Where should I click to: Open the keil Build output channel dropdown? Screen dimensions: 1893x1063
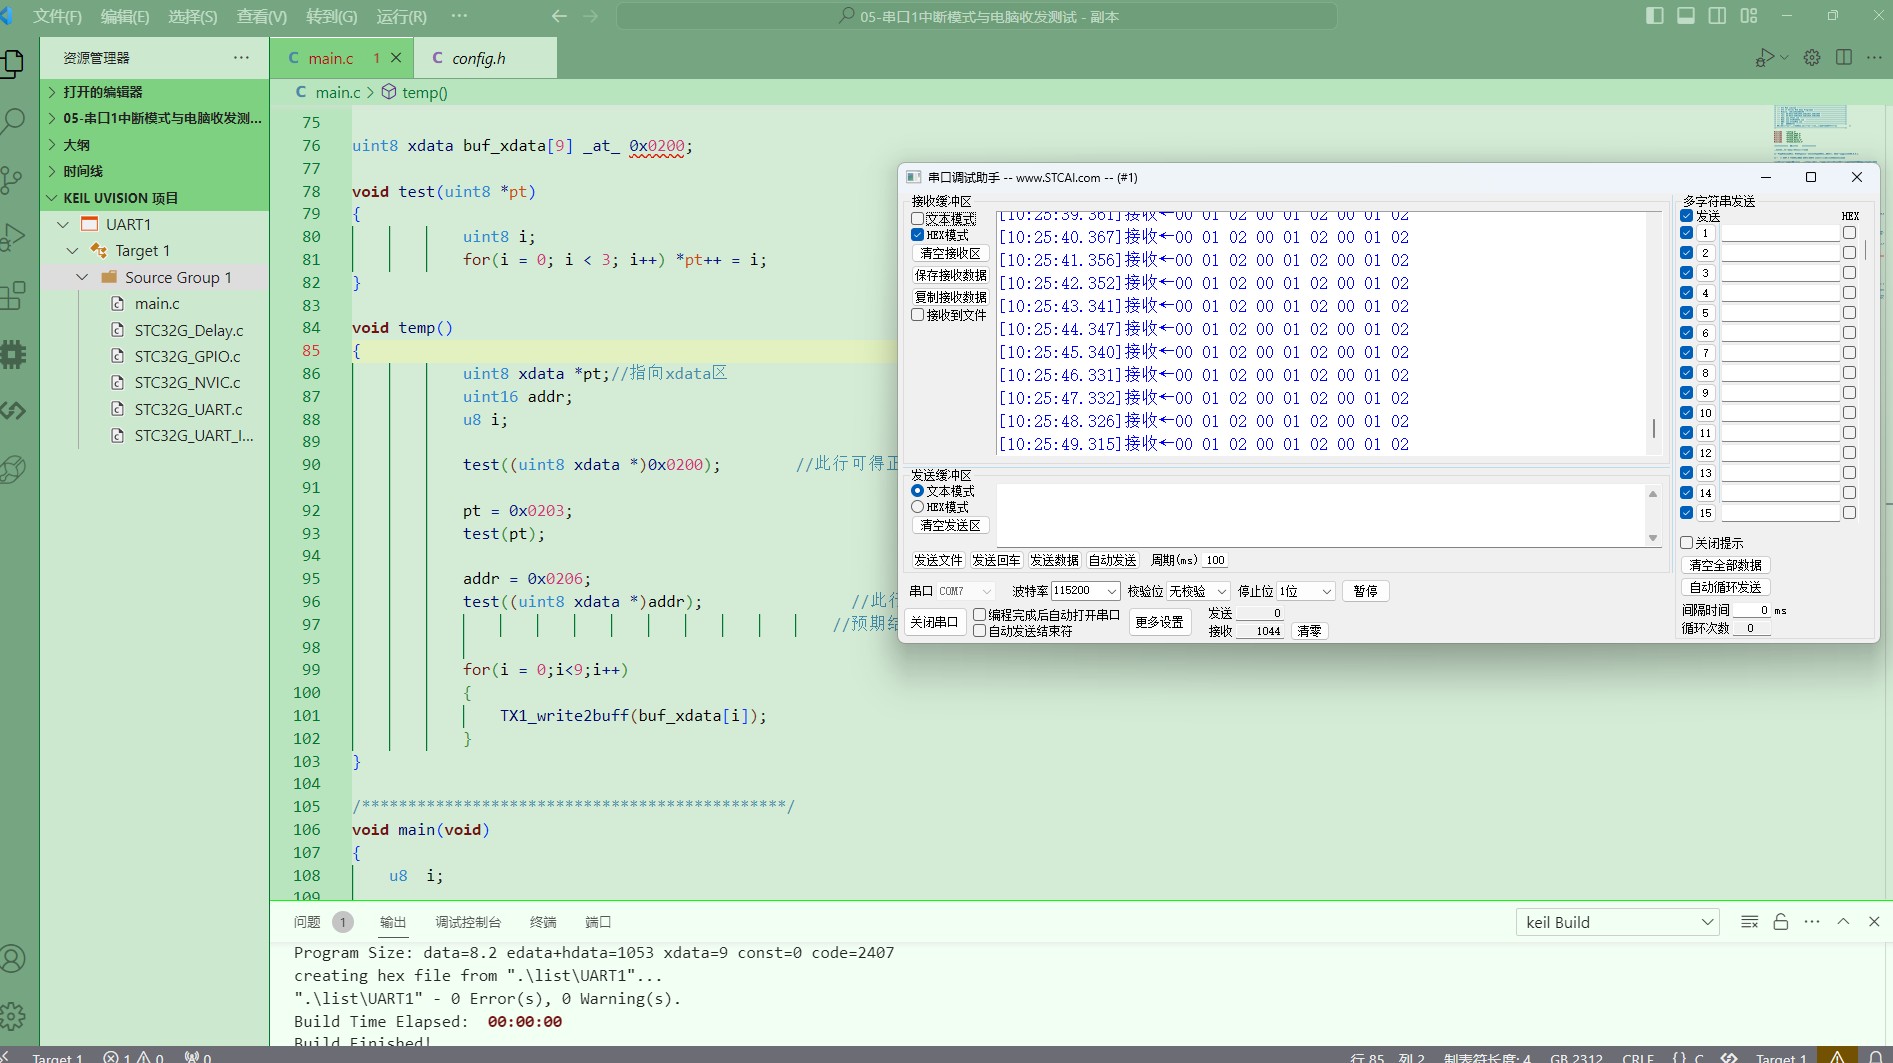click(1618, 922)
